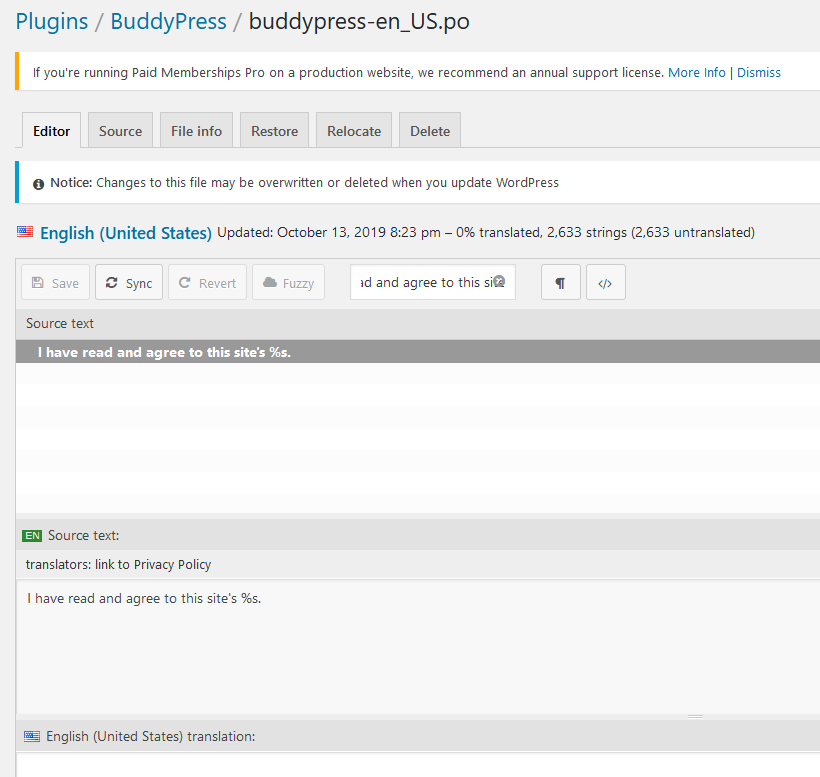
Task: Switch to the File info tab
Action: (196, 130)
